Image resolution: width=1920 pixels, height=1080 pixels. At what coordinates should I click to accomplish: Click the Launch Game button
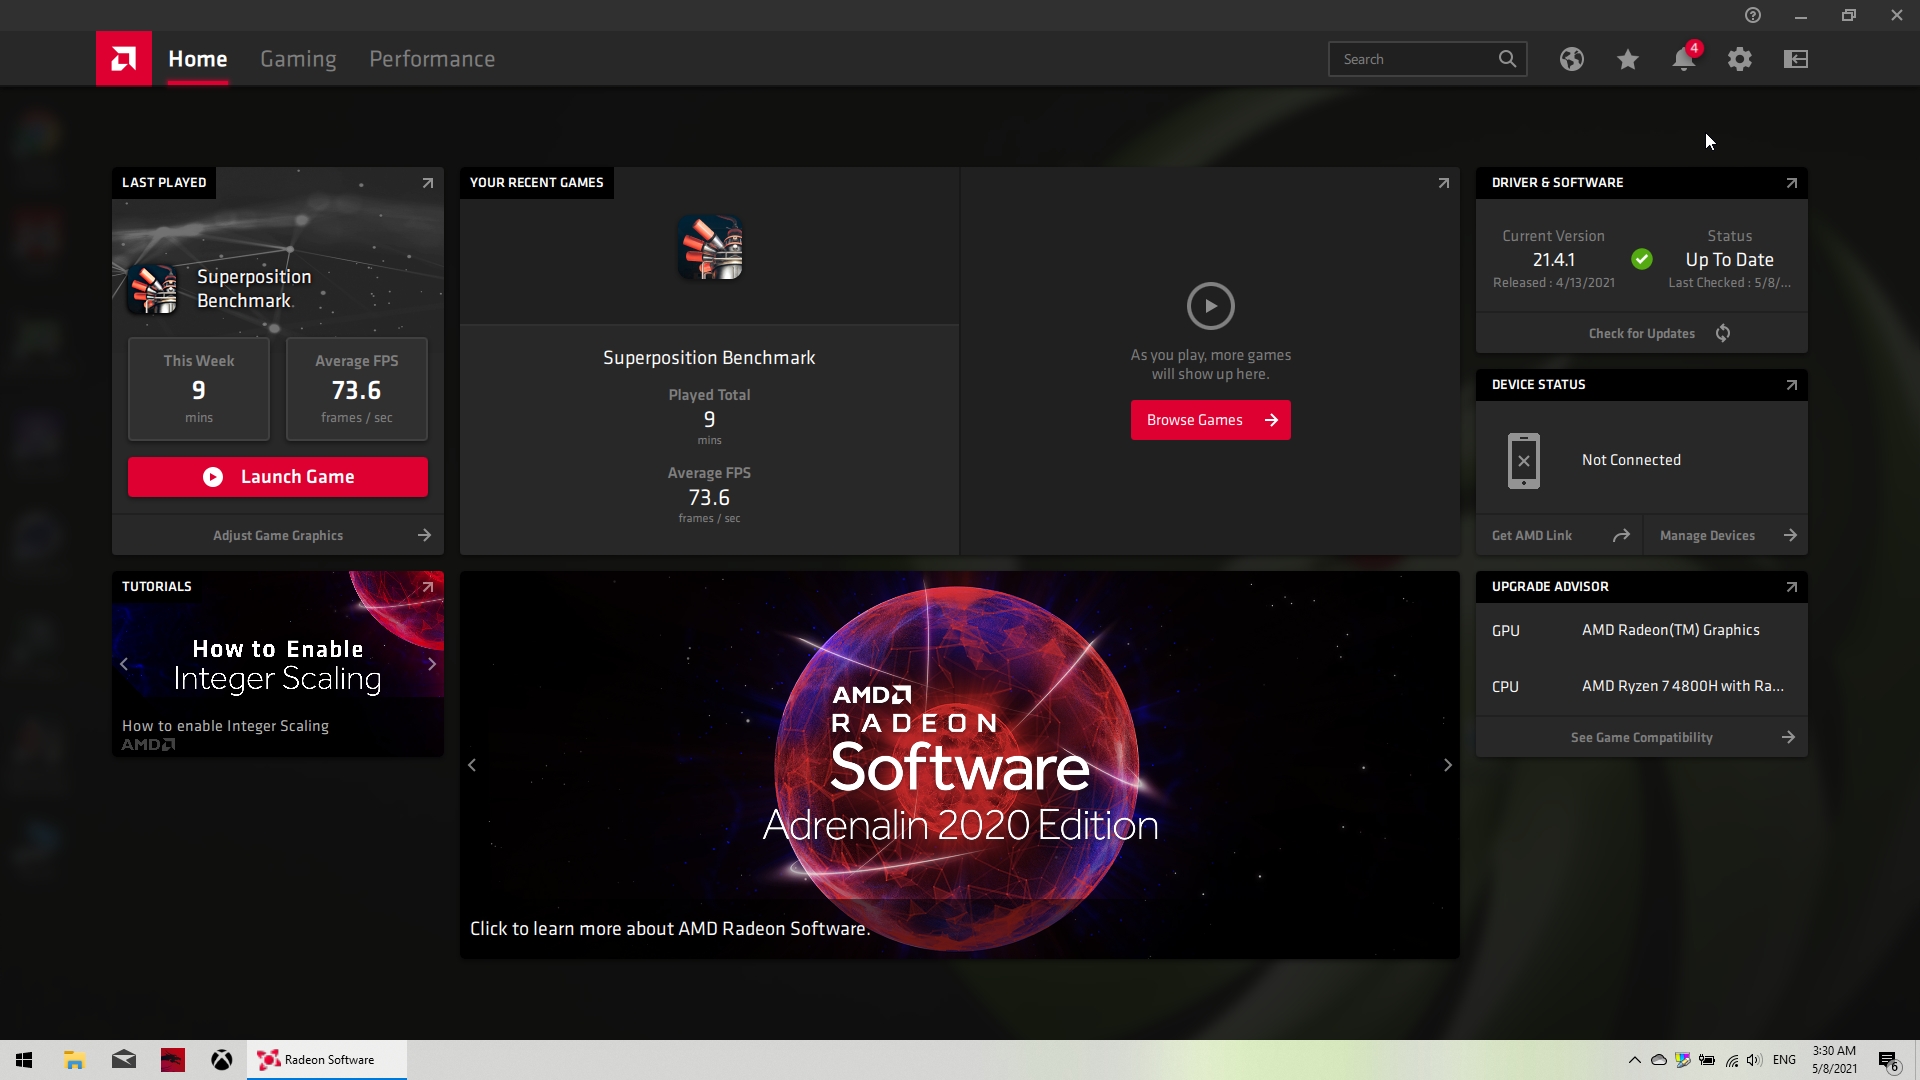click(278, 477)
